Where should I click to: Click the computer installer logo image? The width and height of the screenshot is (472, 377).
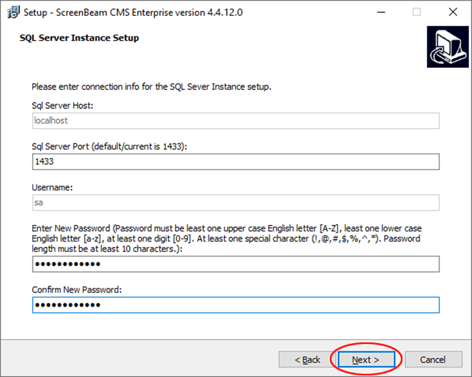pos(448,47)
